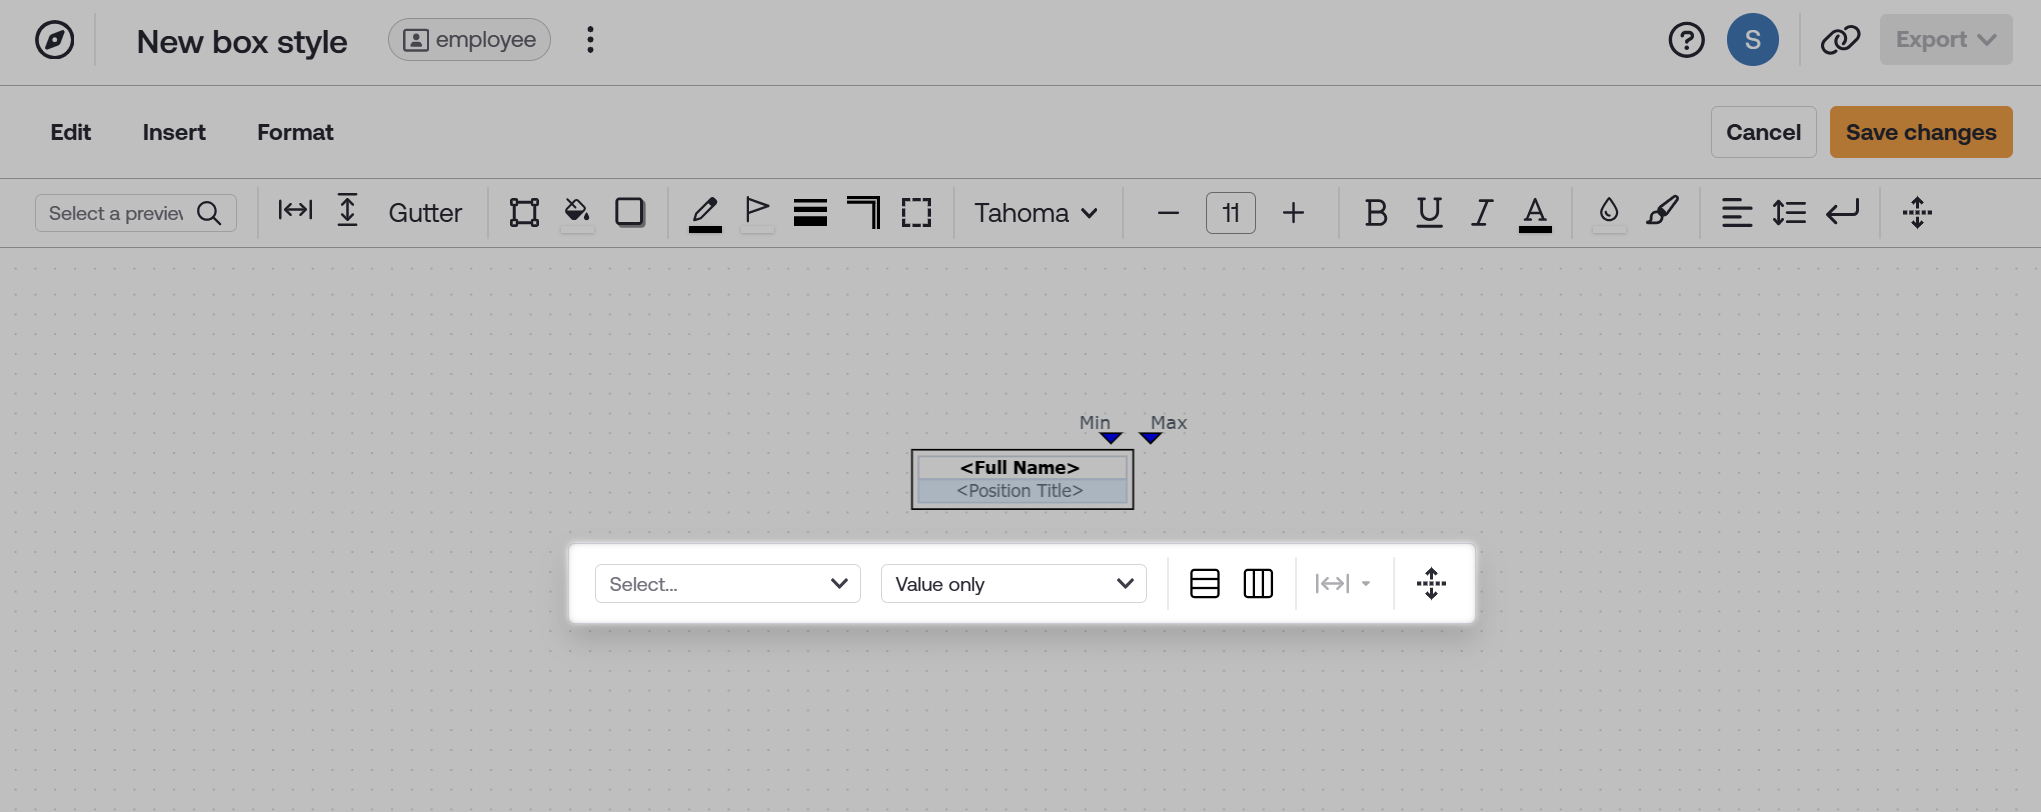Open the Edit menu
This screenshot has height=812, width=2041.
tap(71, 132)
